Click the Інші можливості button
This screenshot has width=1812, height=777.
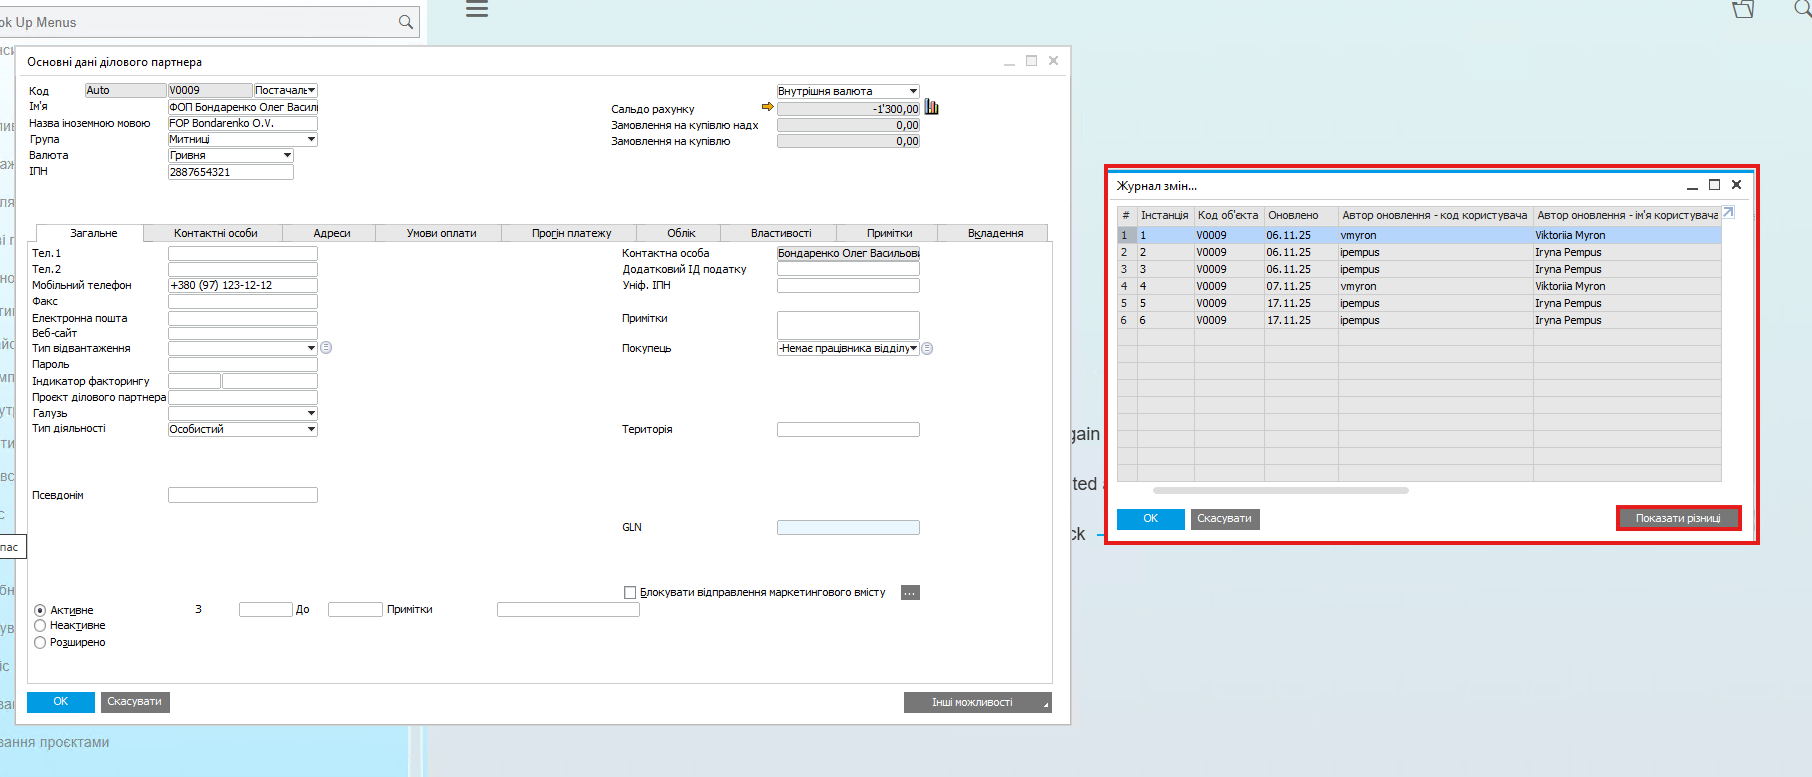(976, 703)
